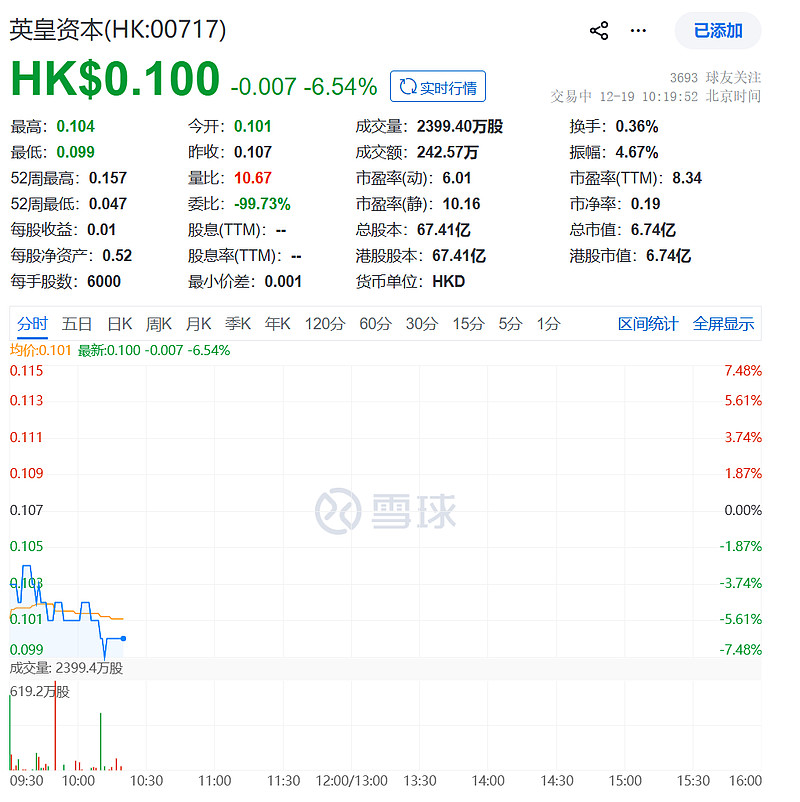Image resolution: width=800 pixels, height=802 pixels.
Task: Open the 月K chart tab
Action: 198,324
